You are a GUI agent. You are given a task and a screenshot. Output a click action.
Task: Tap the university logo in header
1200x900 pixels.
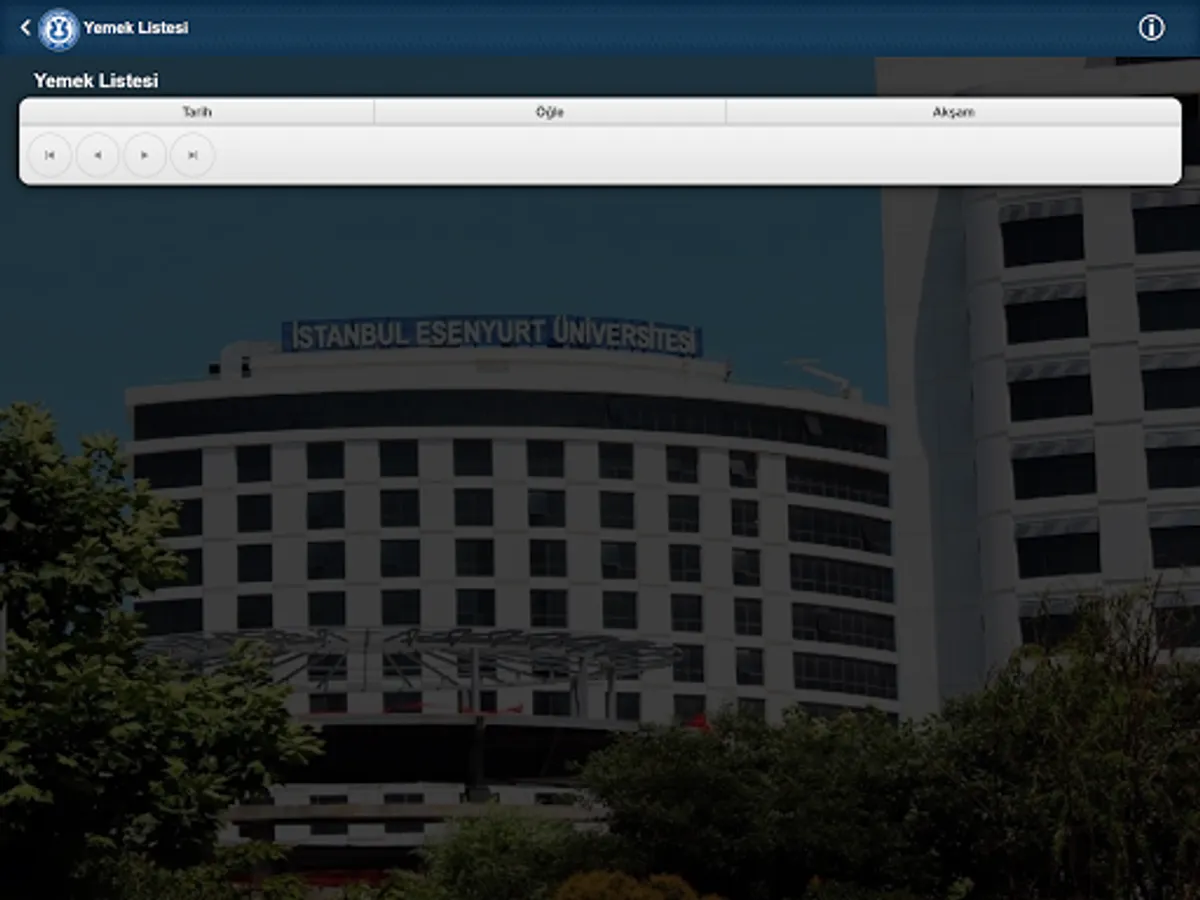(x=58, y=29)
